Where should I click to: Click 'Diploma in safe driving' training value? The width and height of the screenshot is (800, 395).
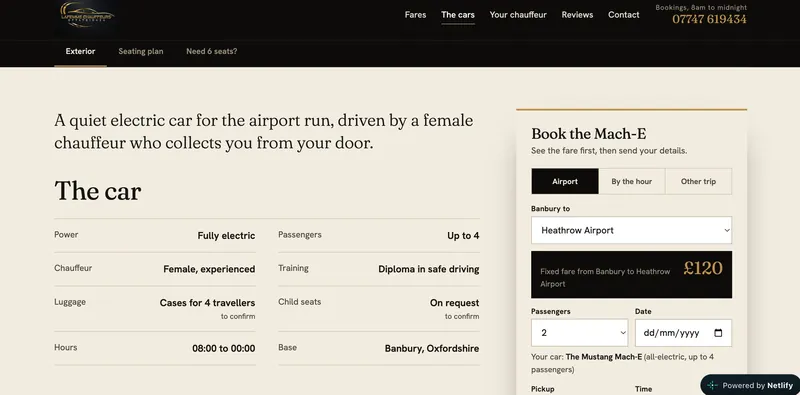[x=429, y=269]
